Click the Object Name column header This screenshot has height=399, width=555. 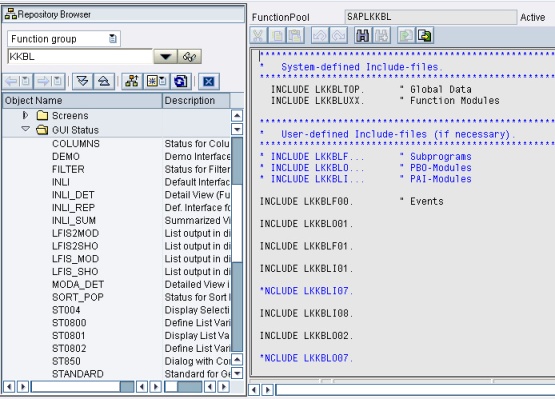(82, 101)
